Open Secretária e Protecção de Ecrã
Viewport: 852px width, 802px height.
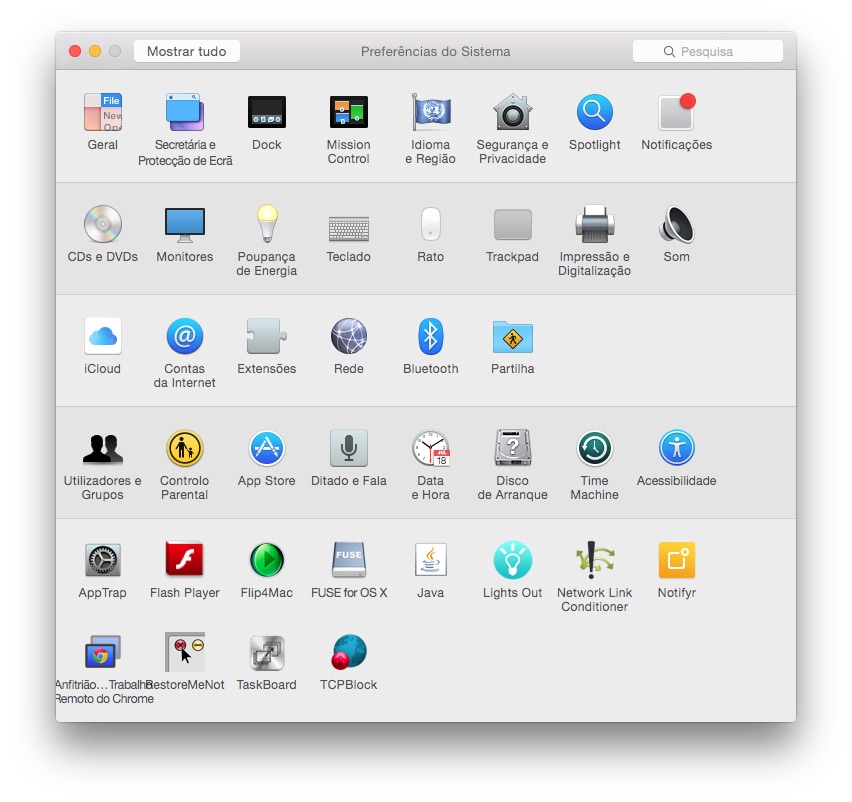(x=185, y=112)
